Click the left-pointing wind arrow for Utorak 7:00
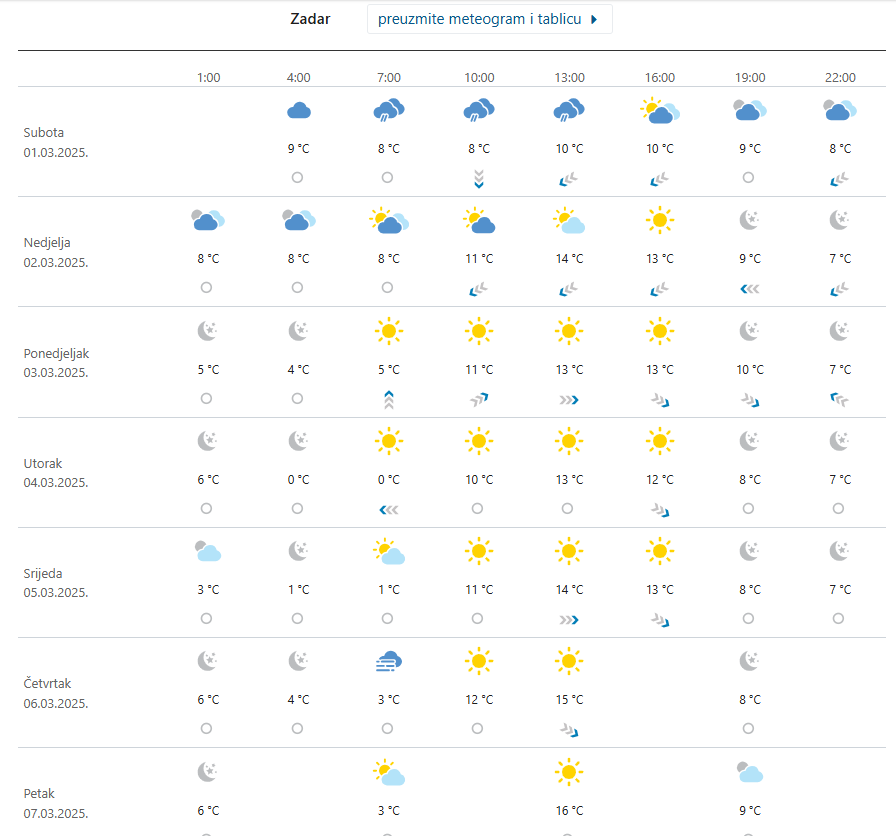This screenshot has height=836, width=896. [388, 509]
